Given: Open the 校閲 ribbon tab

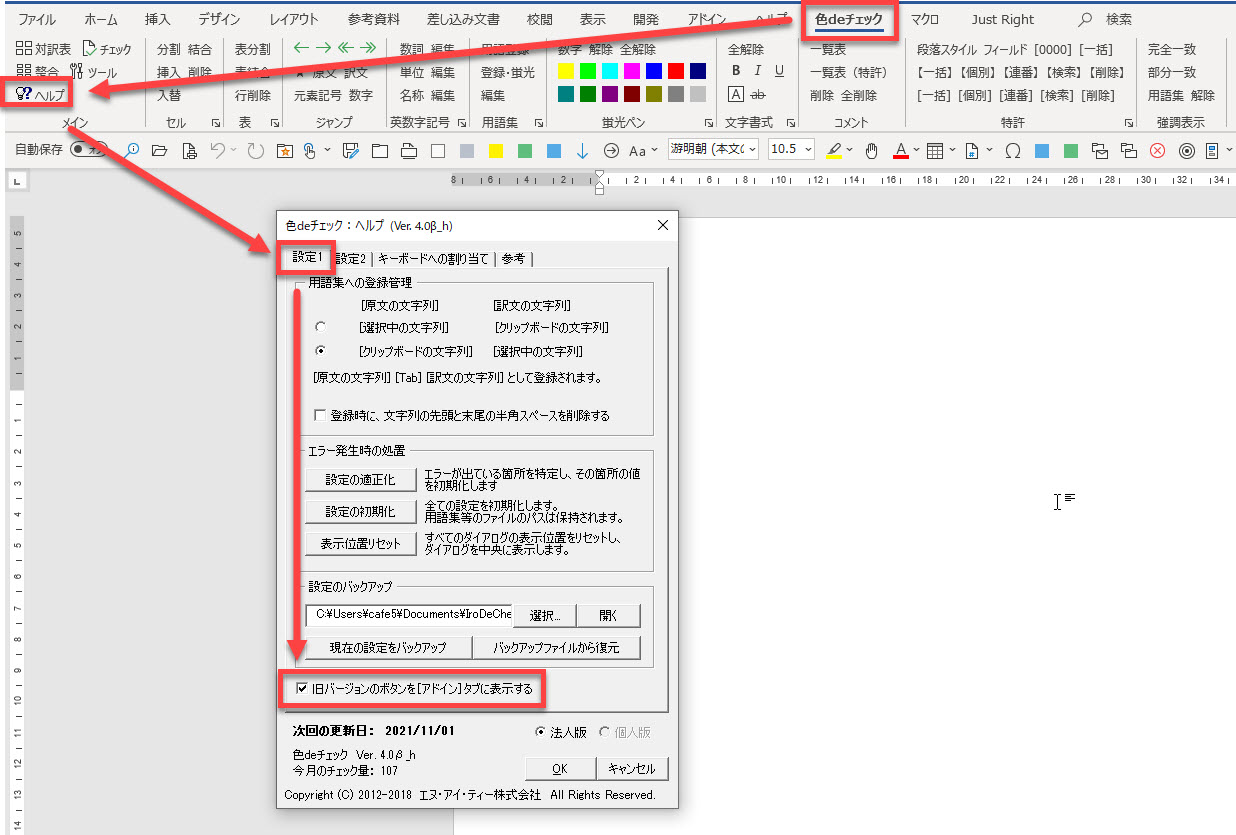Looking at the screenshot, I should coord(540,19).
